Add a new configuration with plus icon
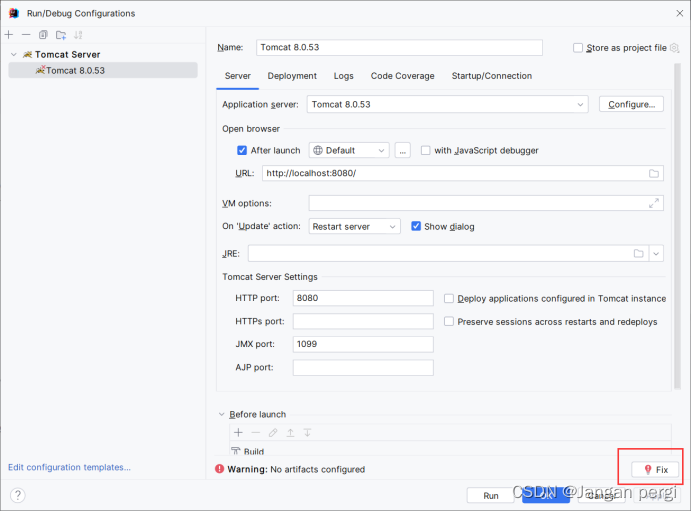The height and width of the screenshot is (511, 691). 9,35
